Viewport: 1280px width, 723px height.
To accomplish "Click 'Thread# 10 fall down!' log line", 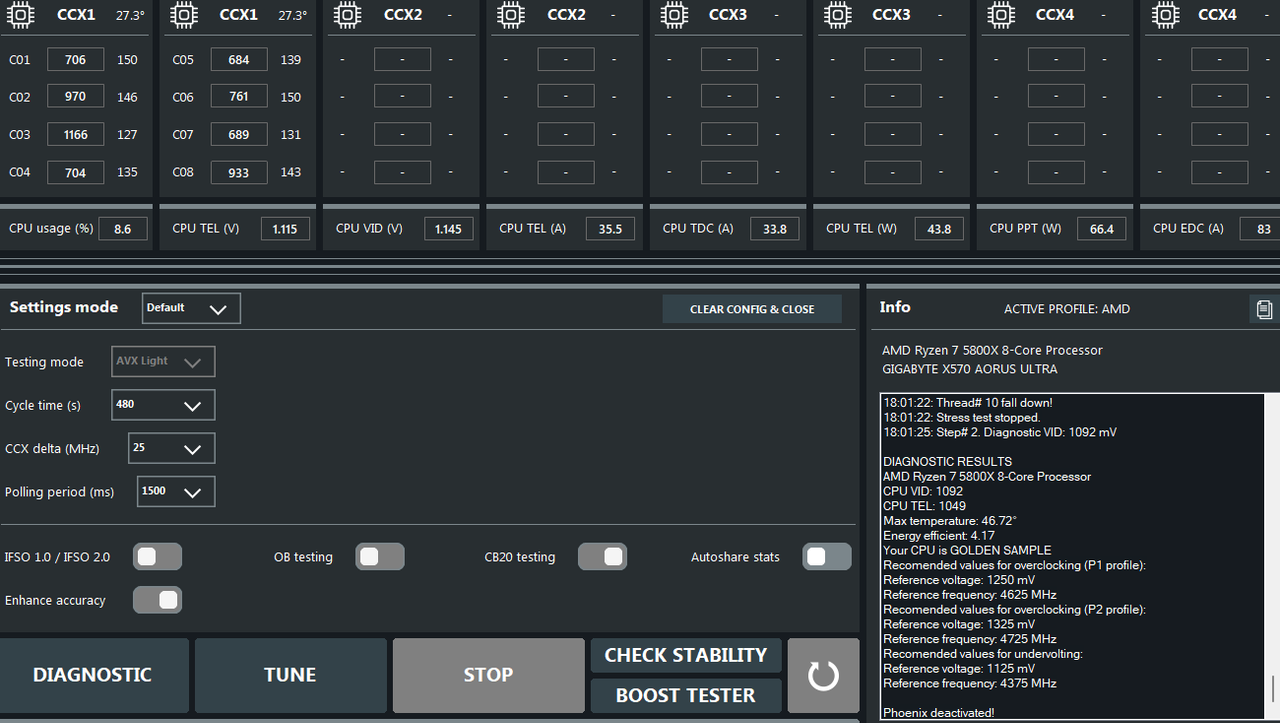I will click(967, 403).
